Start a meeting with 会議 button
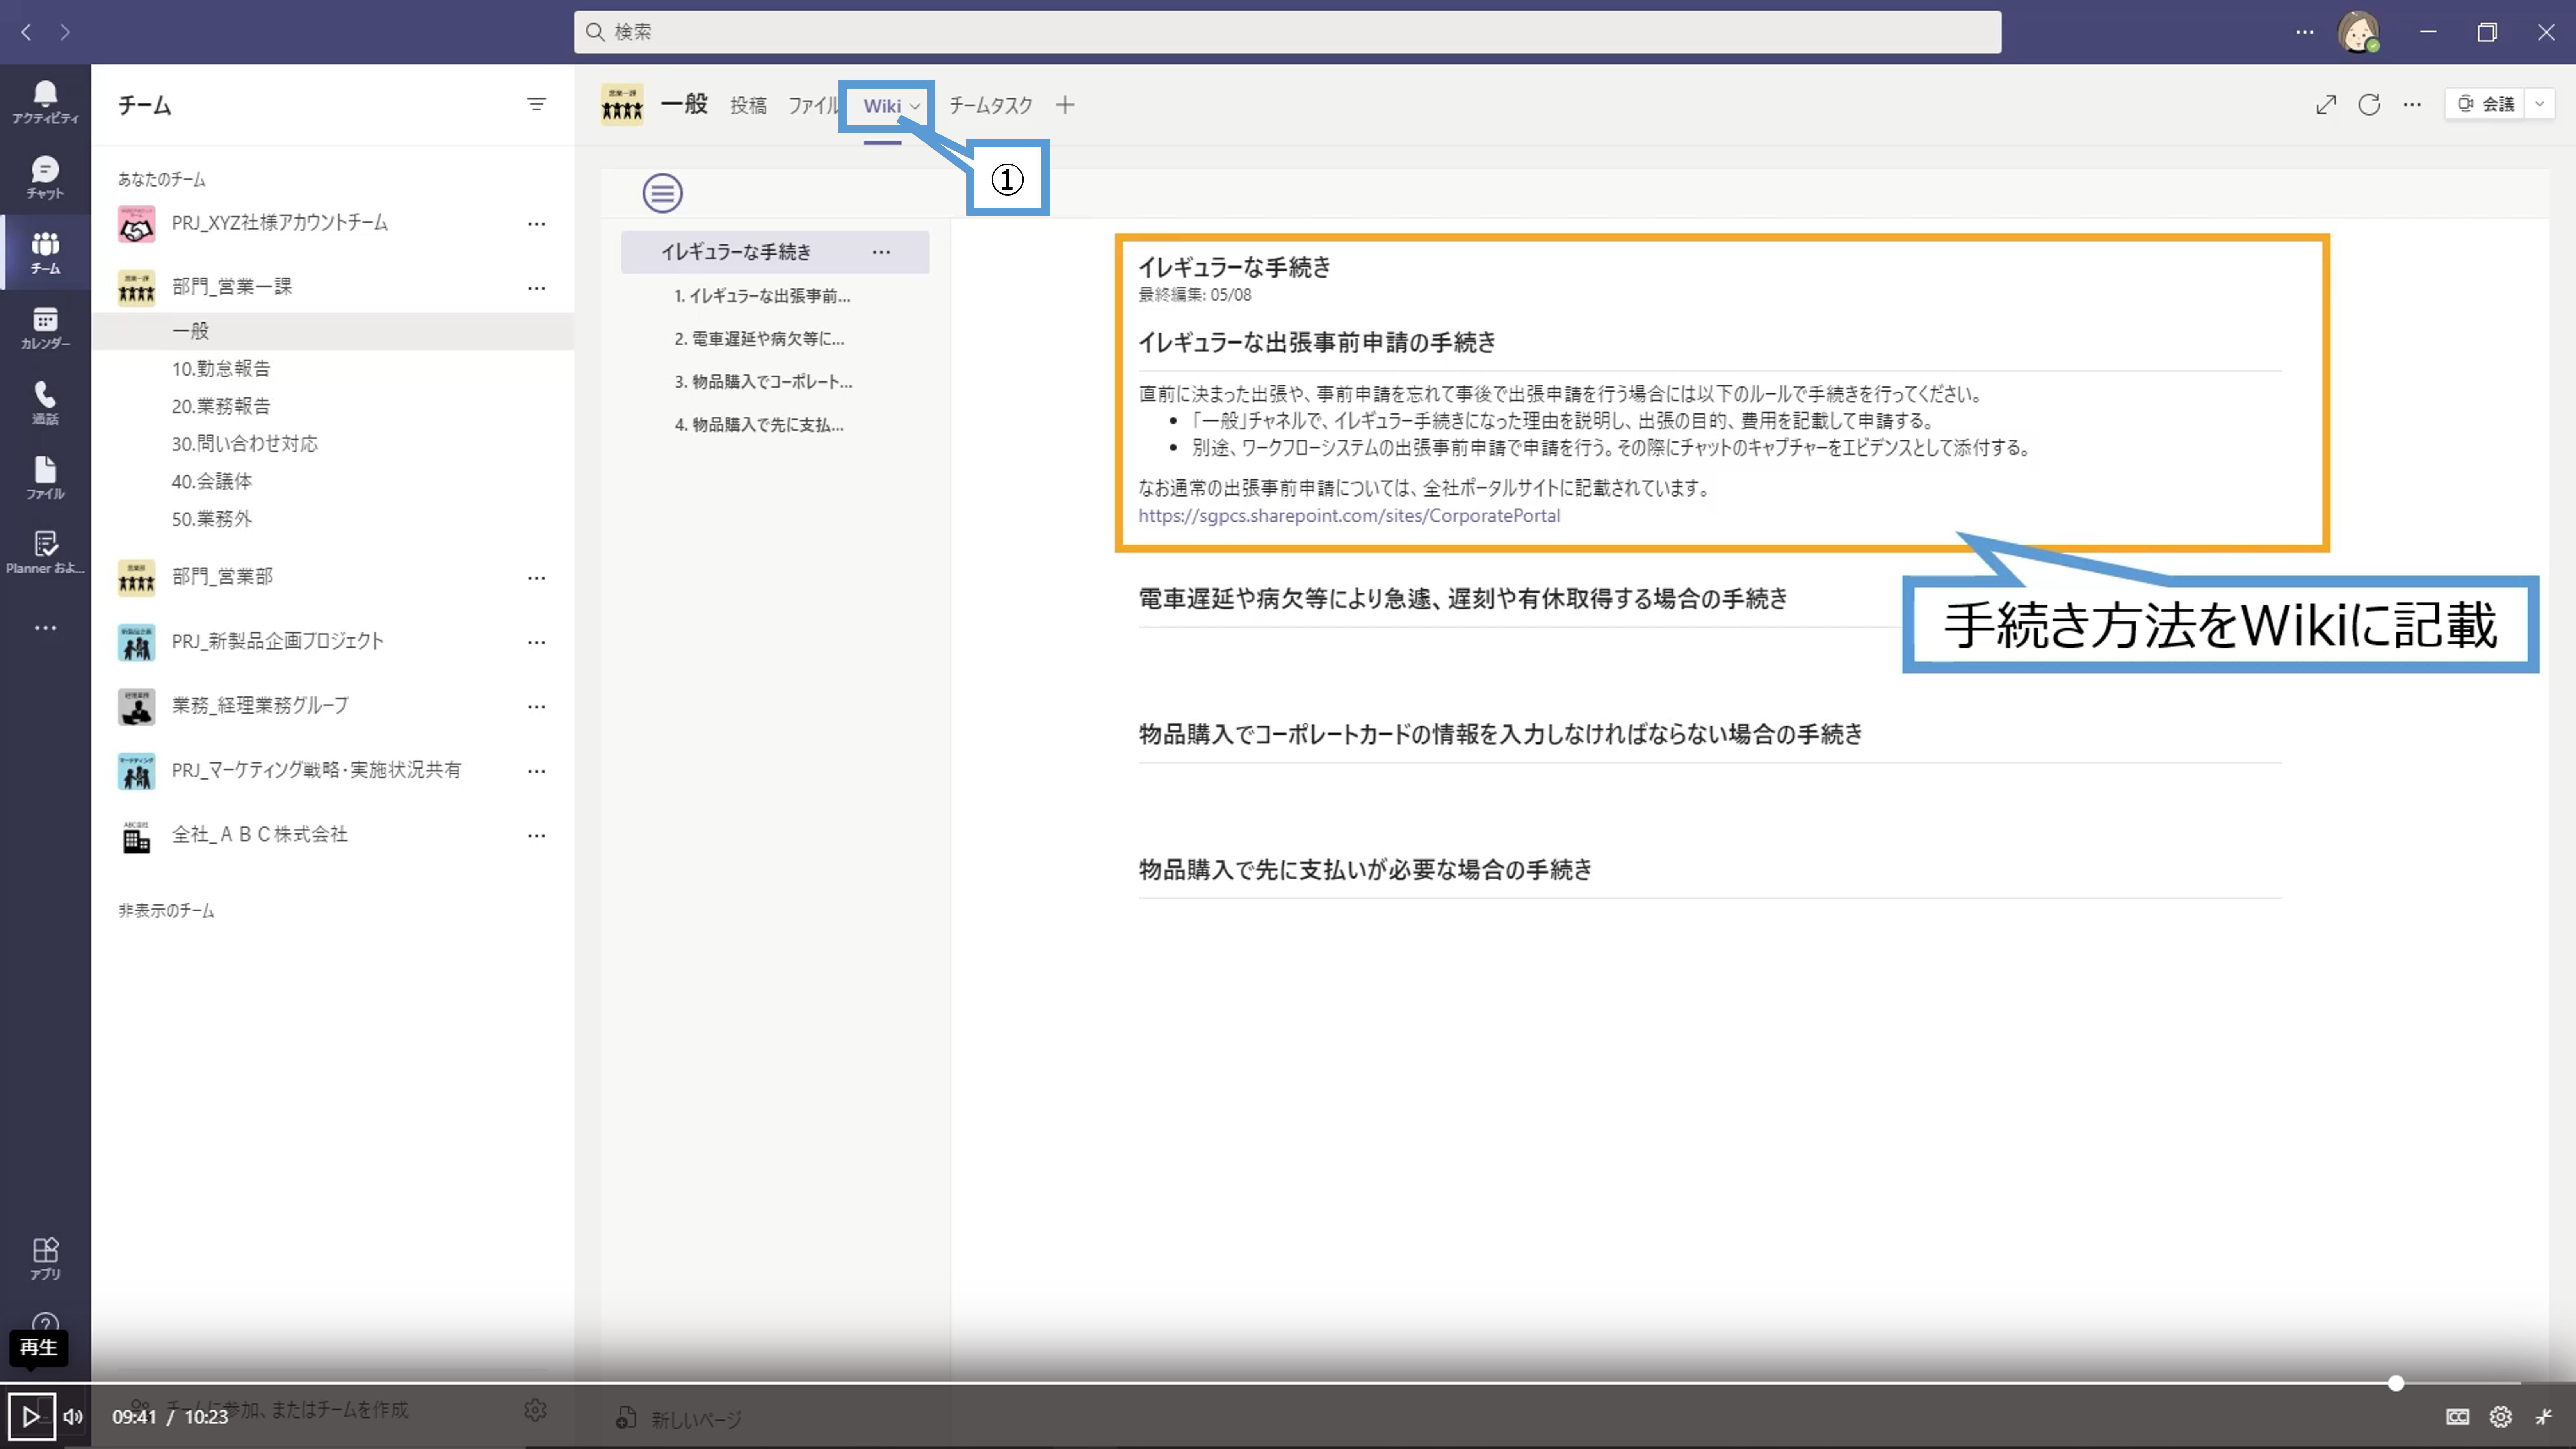 (2486, 104)
